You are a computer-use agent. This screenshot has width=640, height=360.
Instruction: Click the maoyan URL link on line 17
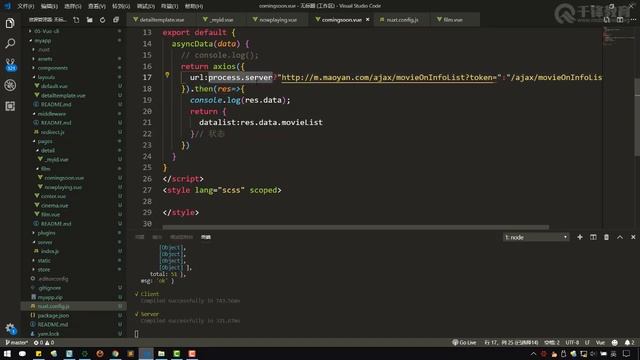(x=389, y=77)
